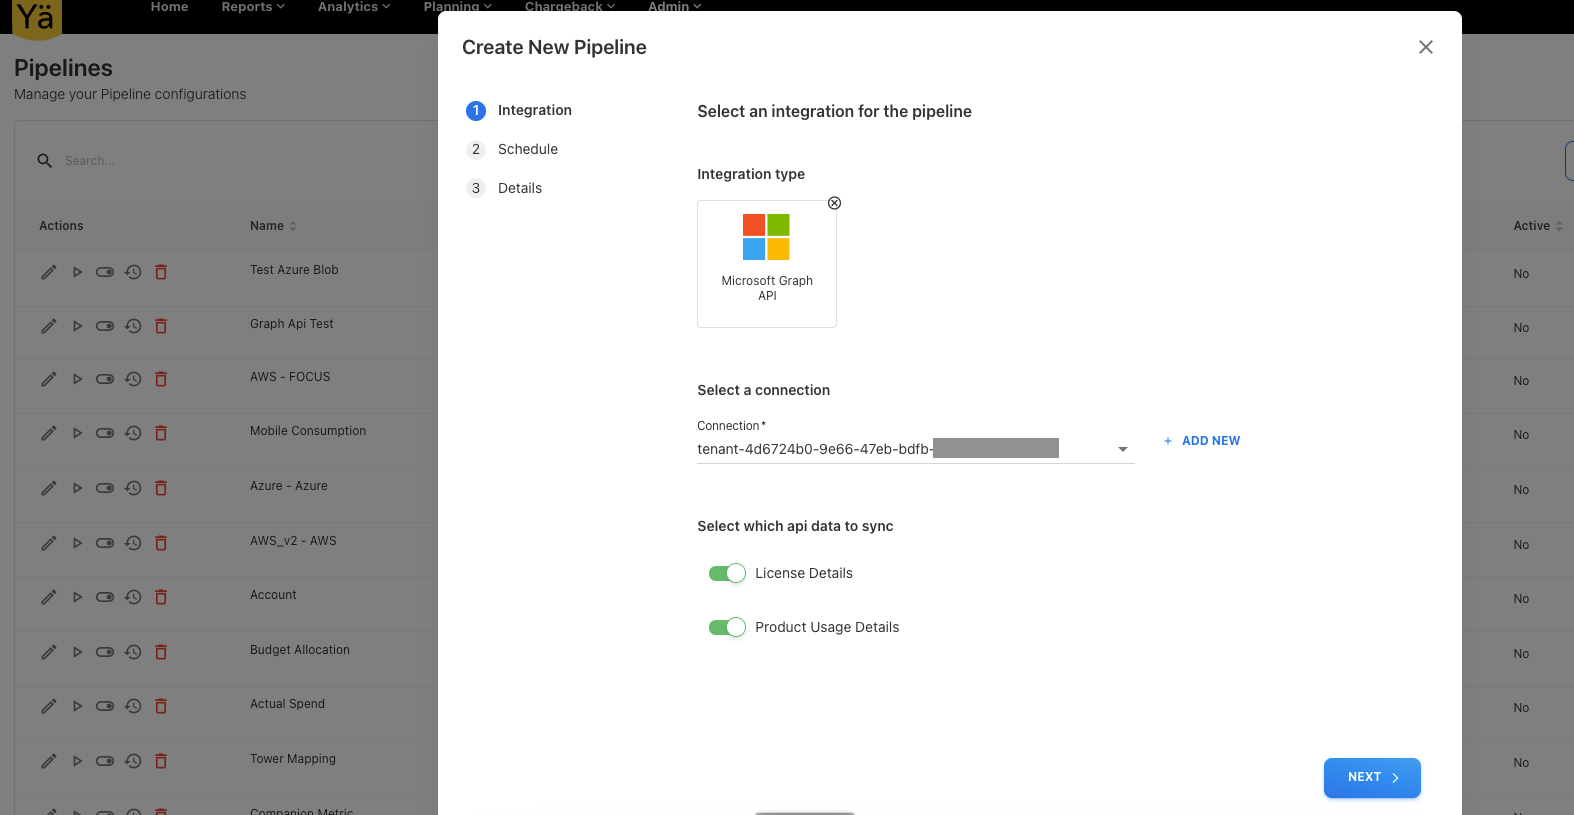1574x815 pixels.
Task: Remove the Microsoft Graph API integration selection
Action: pyautogui.click(x=834, y=203)
